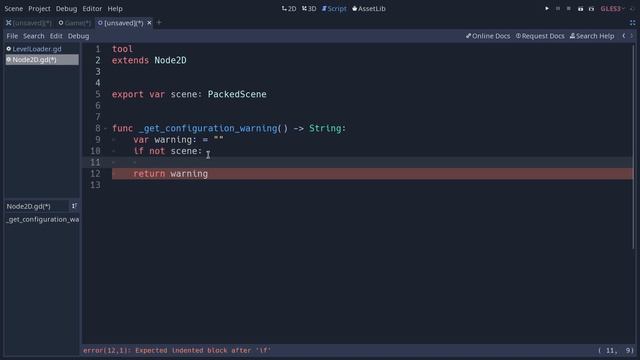
Task: Play the project with the play button
Action: 547,9
